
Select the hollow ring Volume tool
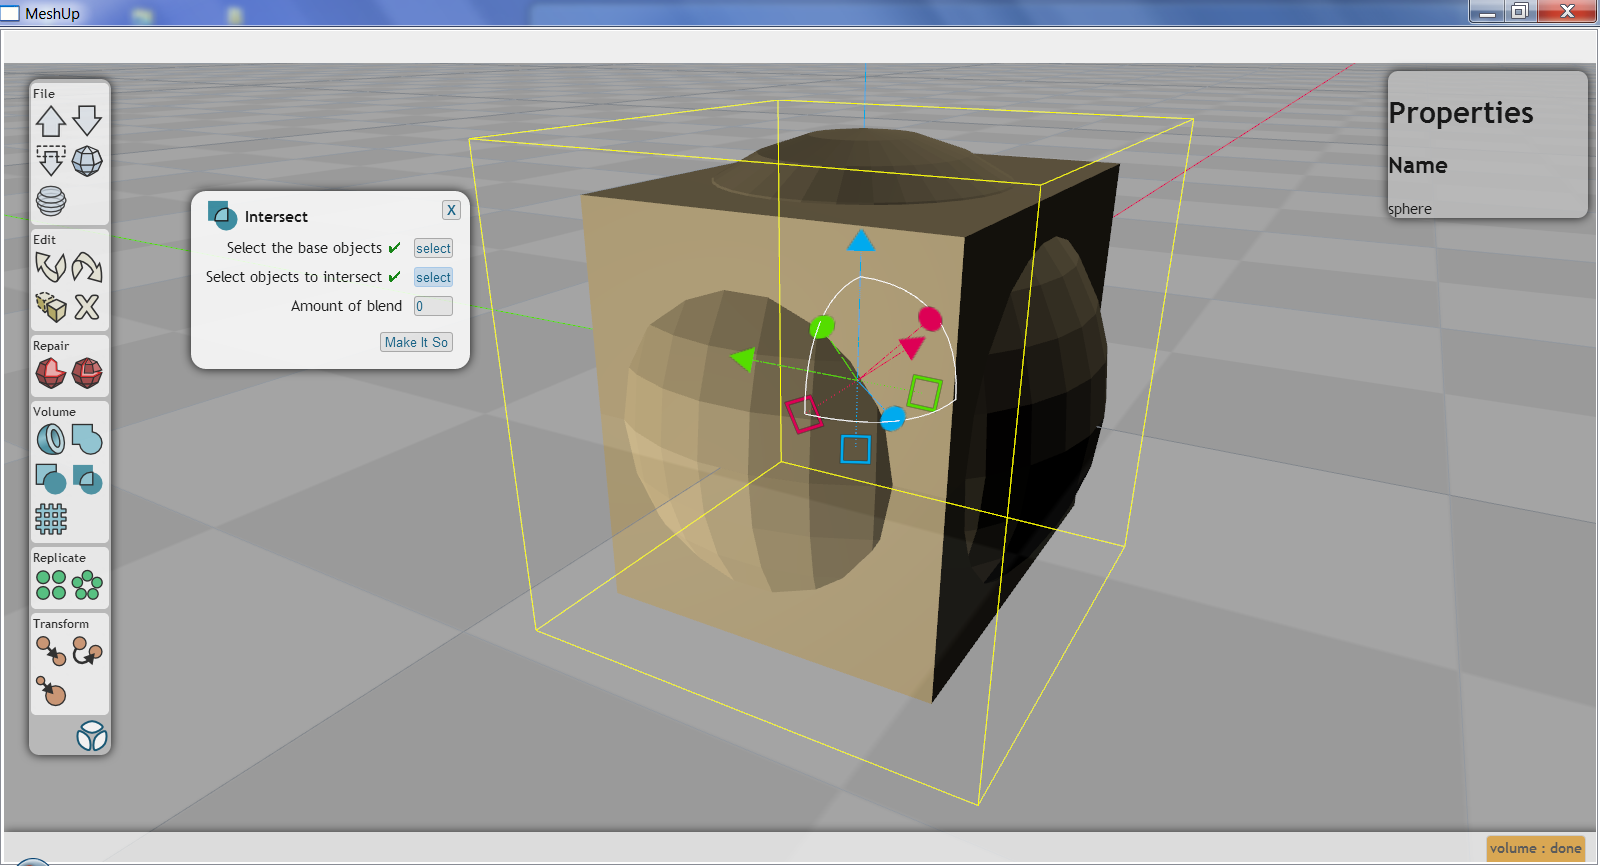[x=51, y=439]
